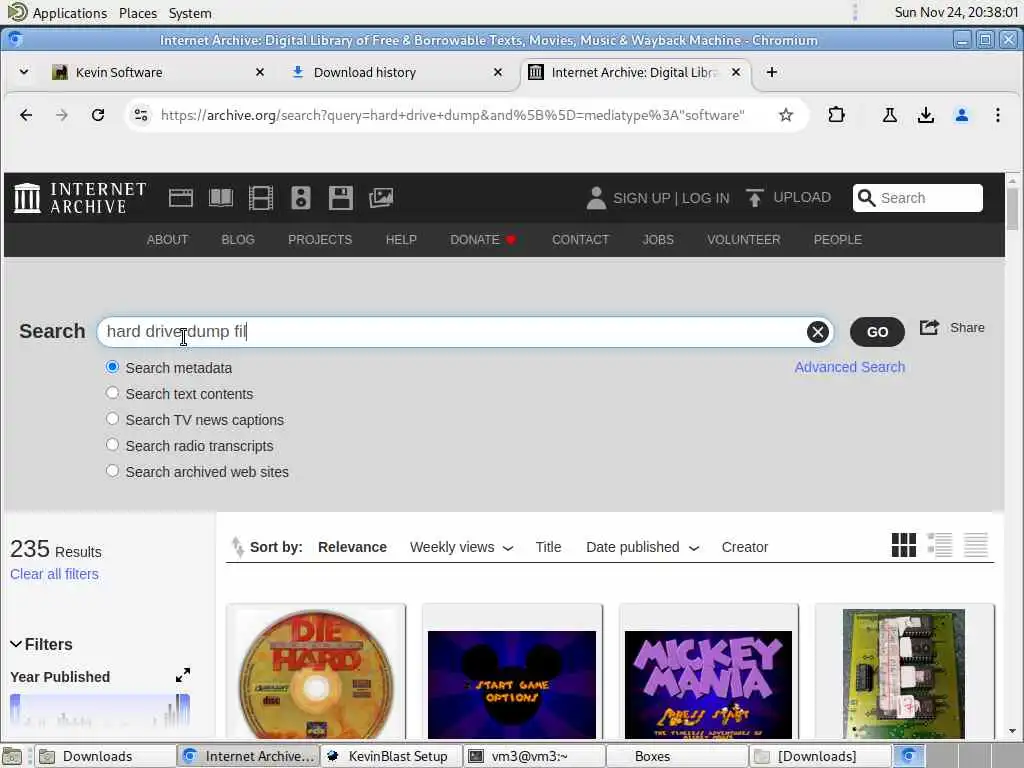Collapse the Filters section
Screen dimensions: 1024x768
point(41,645)
